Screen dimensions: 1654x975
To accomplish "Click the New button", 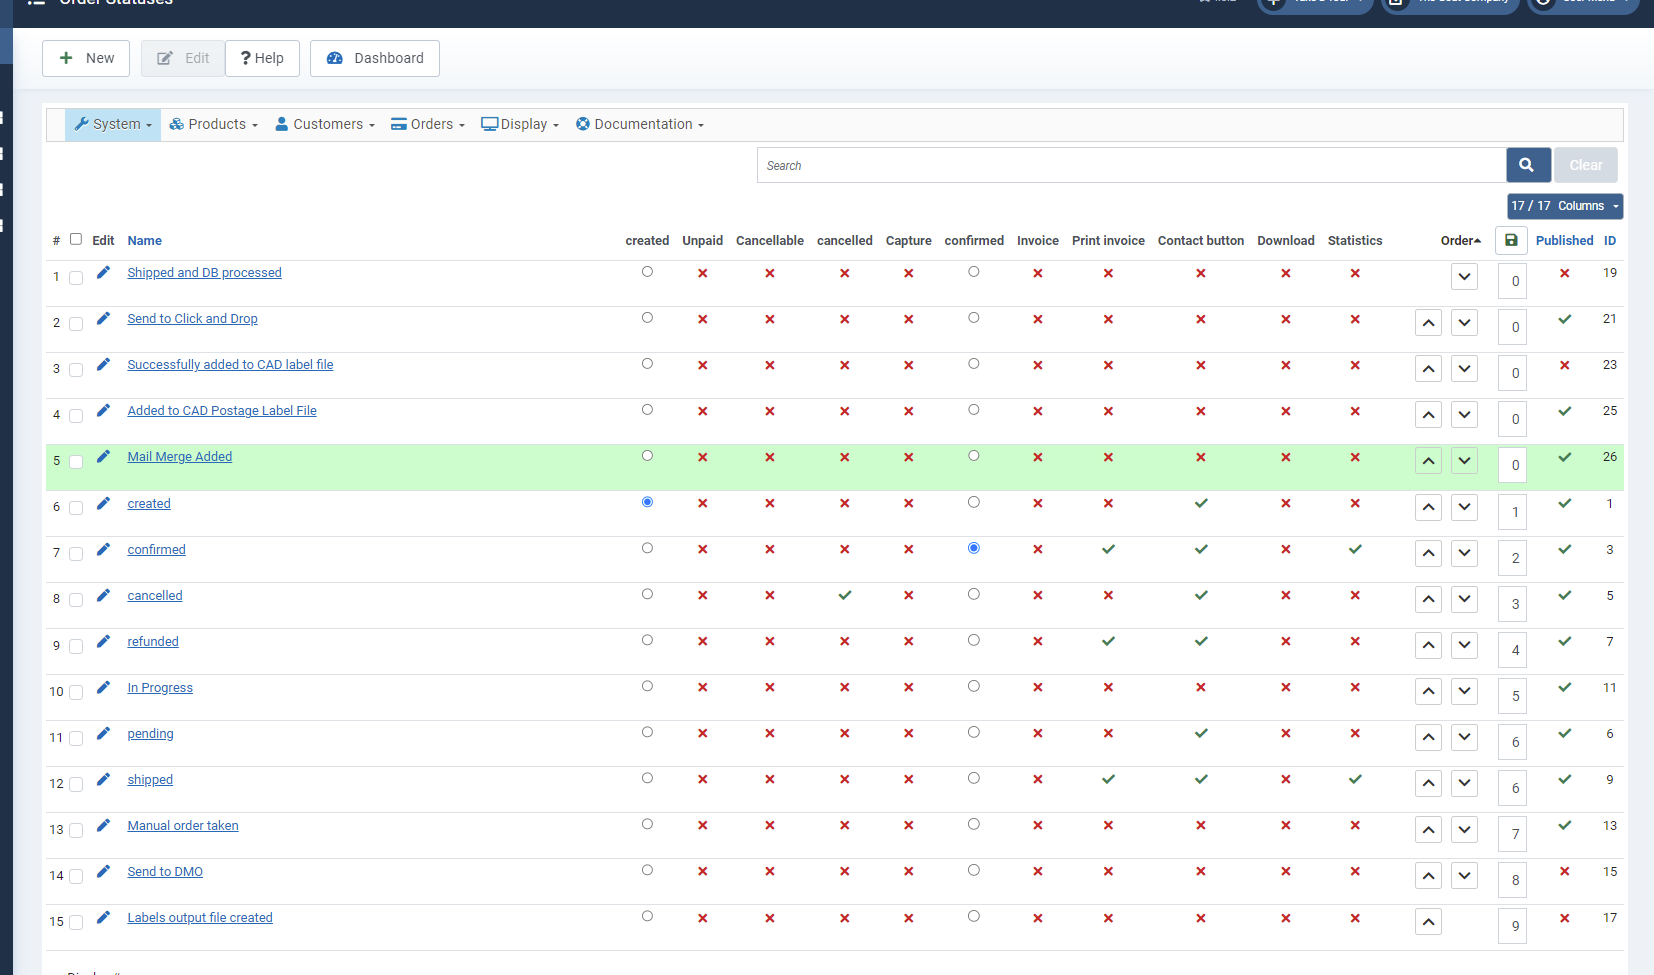I will [x=86, y=58].
